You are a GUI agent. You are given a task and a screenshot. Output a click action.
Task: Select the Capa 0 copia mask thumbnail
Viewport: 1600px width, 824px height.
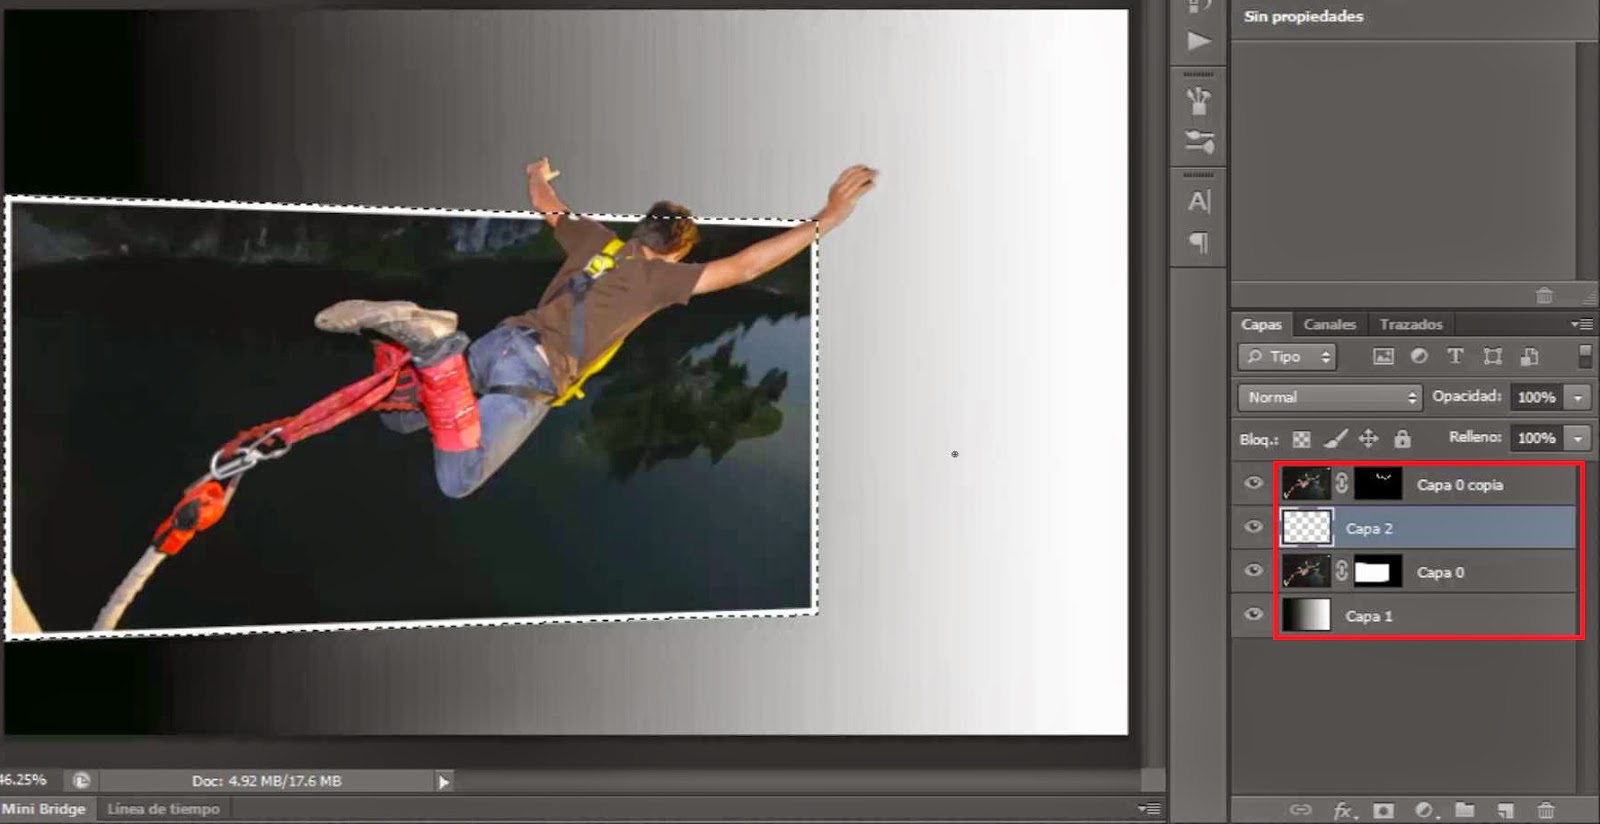pos(1378,484)
